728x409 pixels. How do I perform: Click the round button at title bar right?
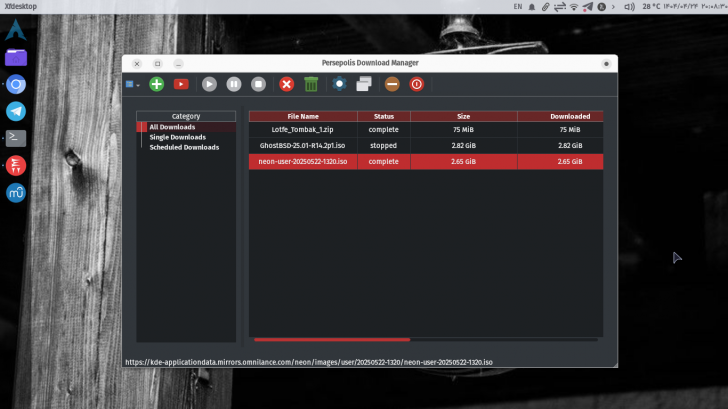(606, 64)
